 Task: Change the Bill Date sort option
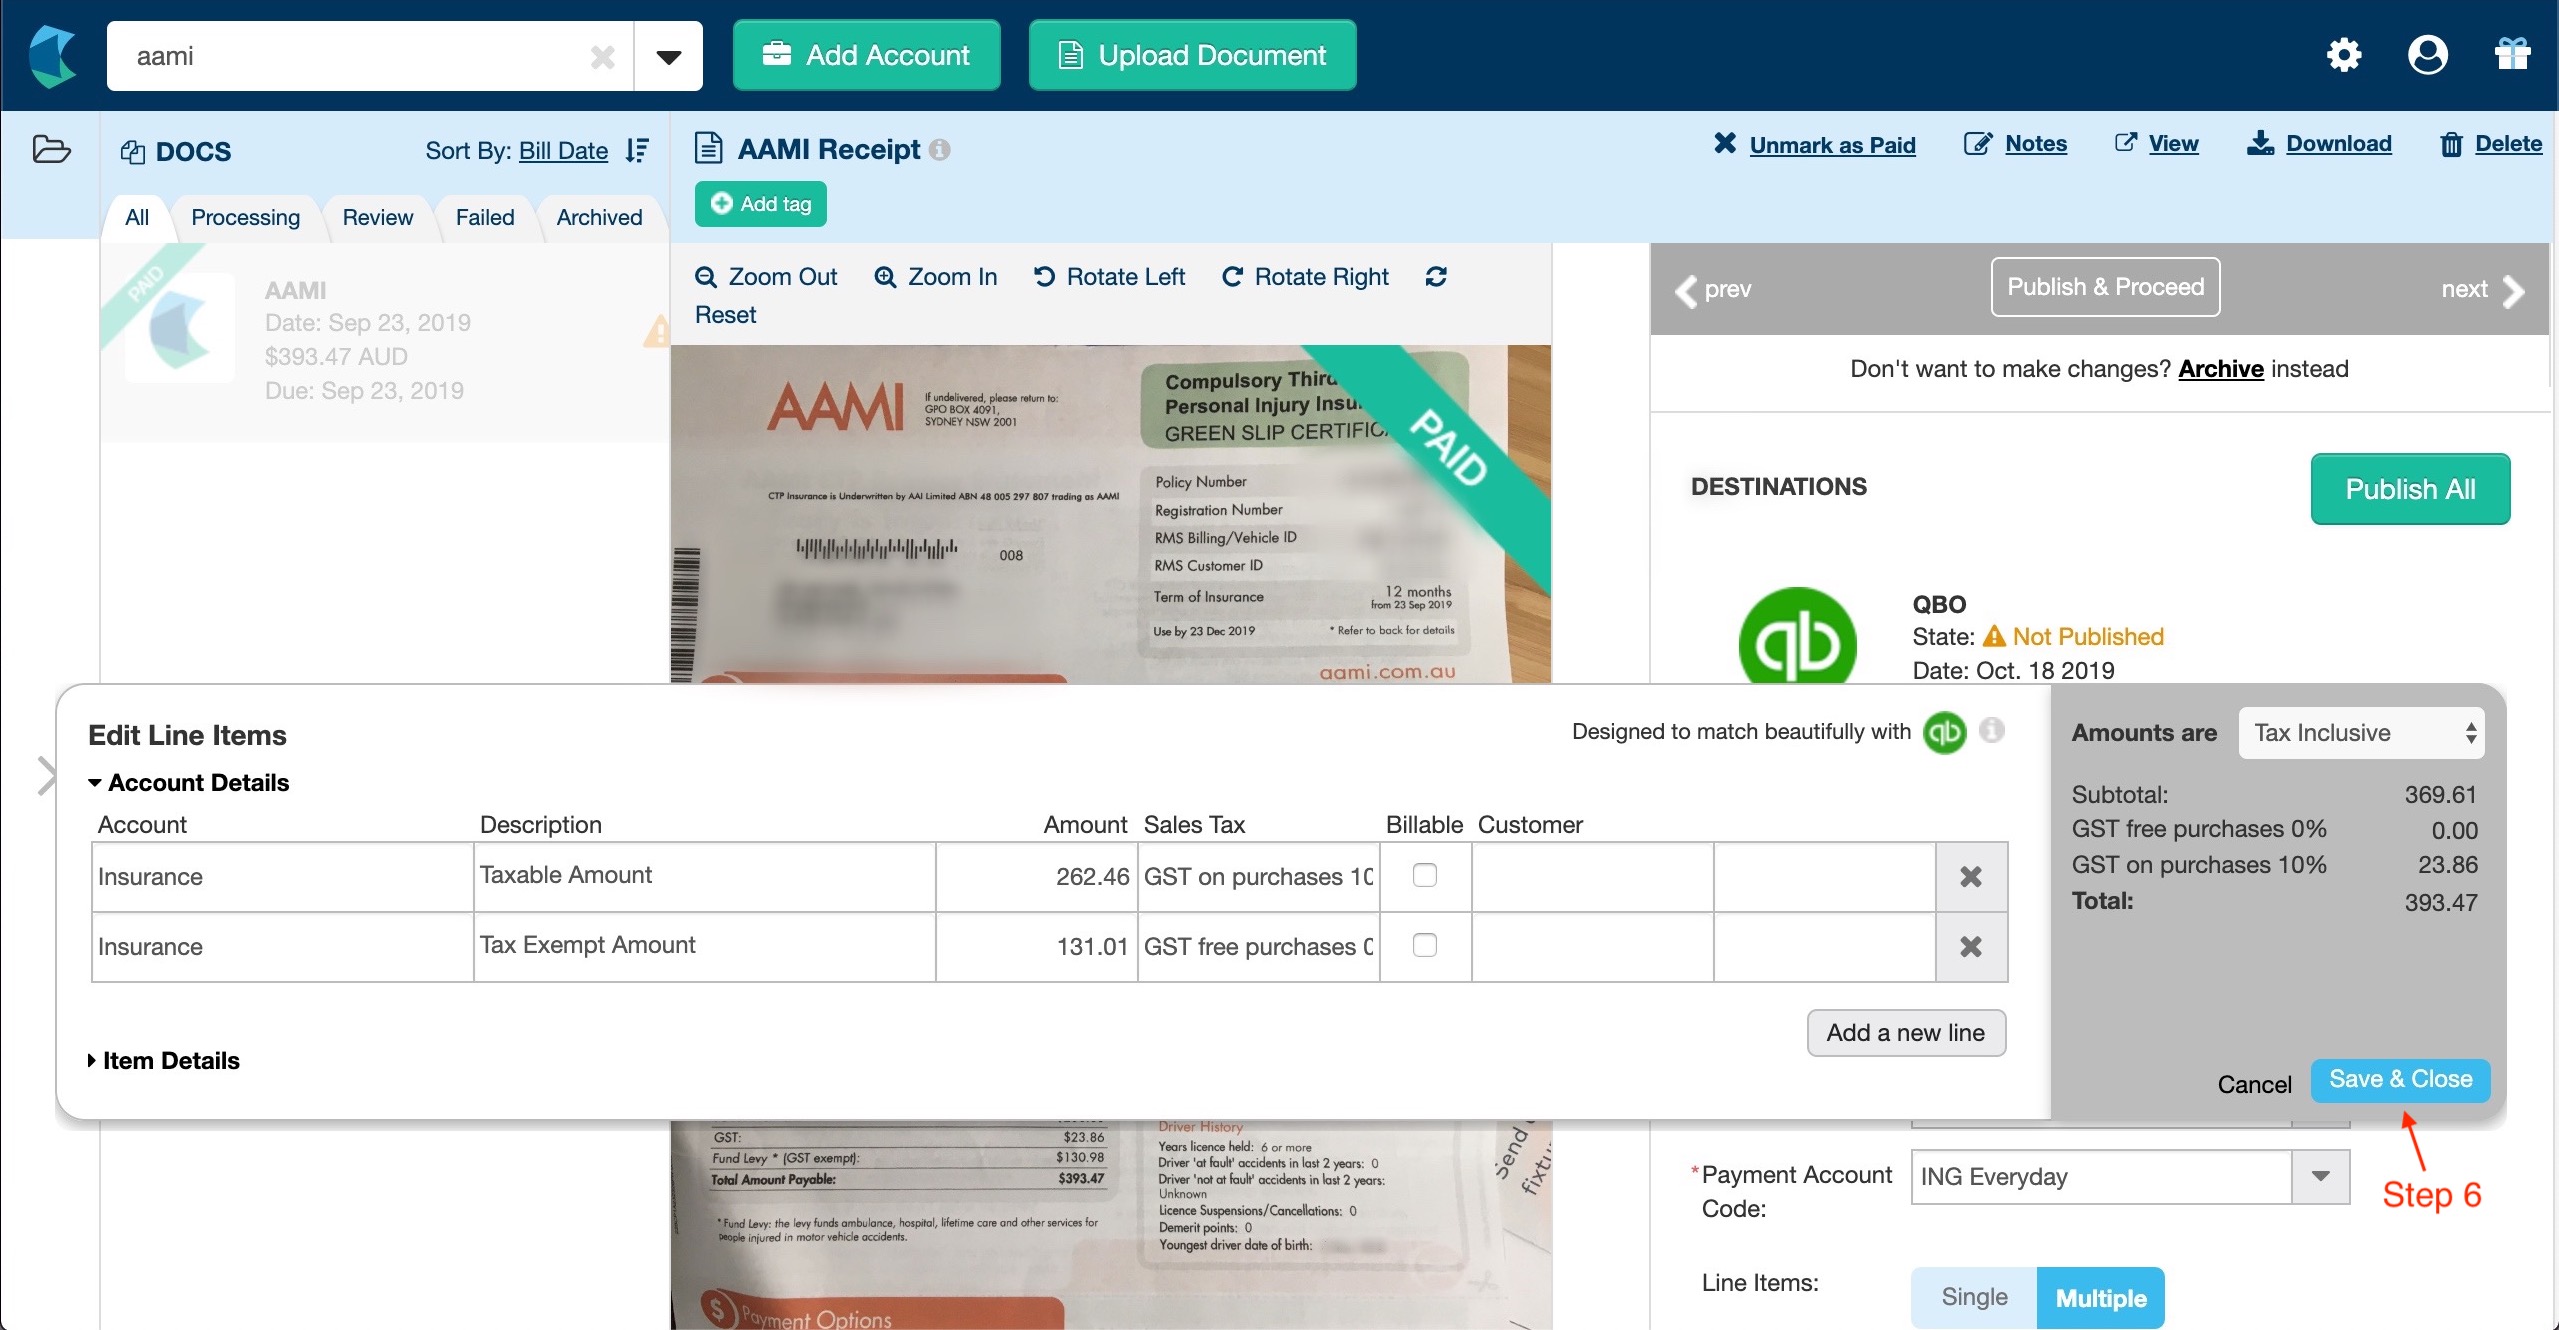563,151
